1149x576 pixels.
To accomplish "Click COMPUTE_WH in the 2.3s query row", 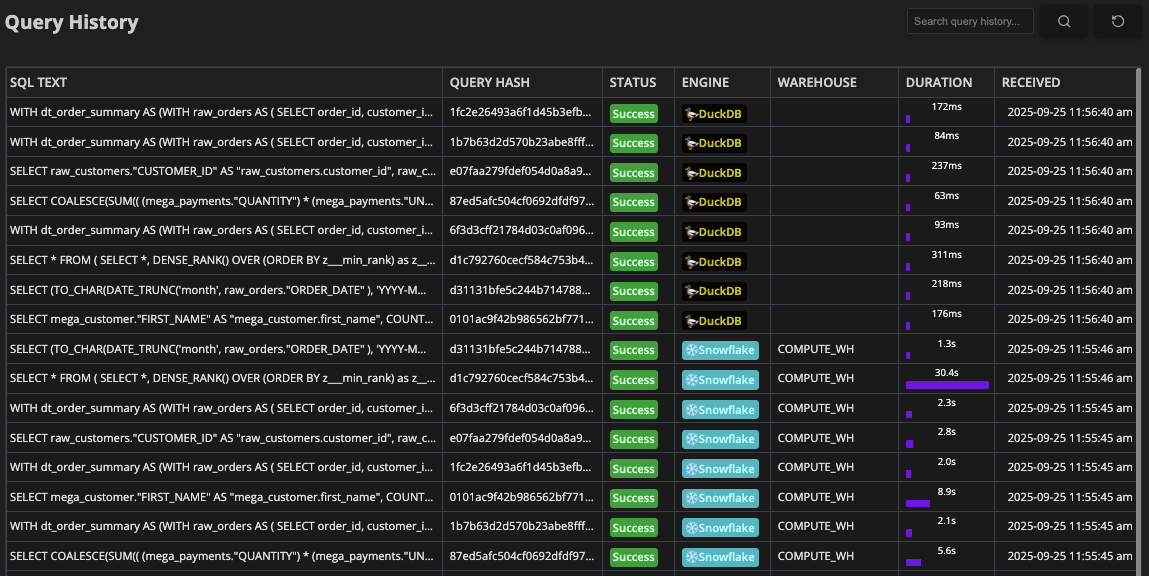I will [x=815, y=409].
